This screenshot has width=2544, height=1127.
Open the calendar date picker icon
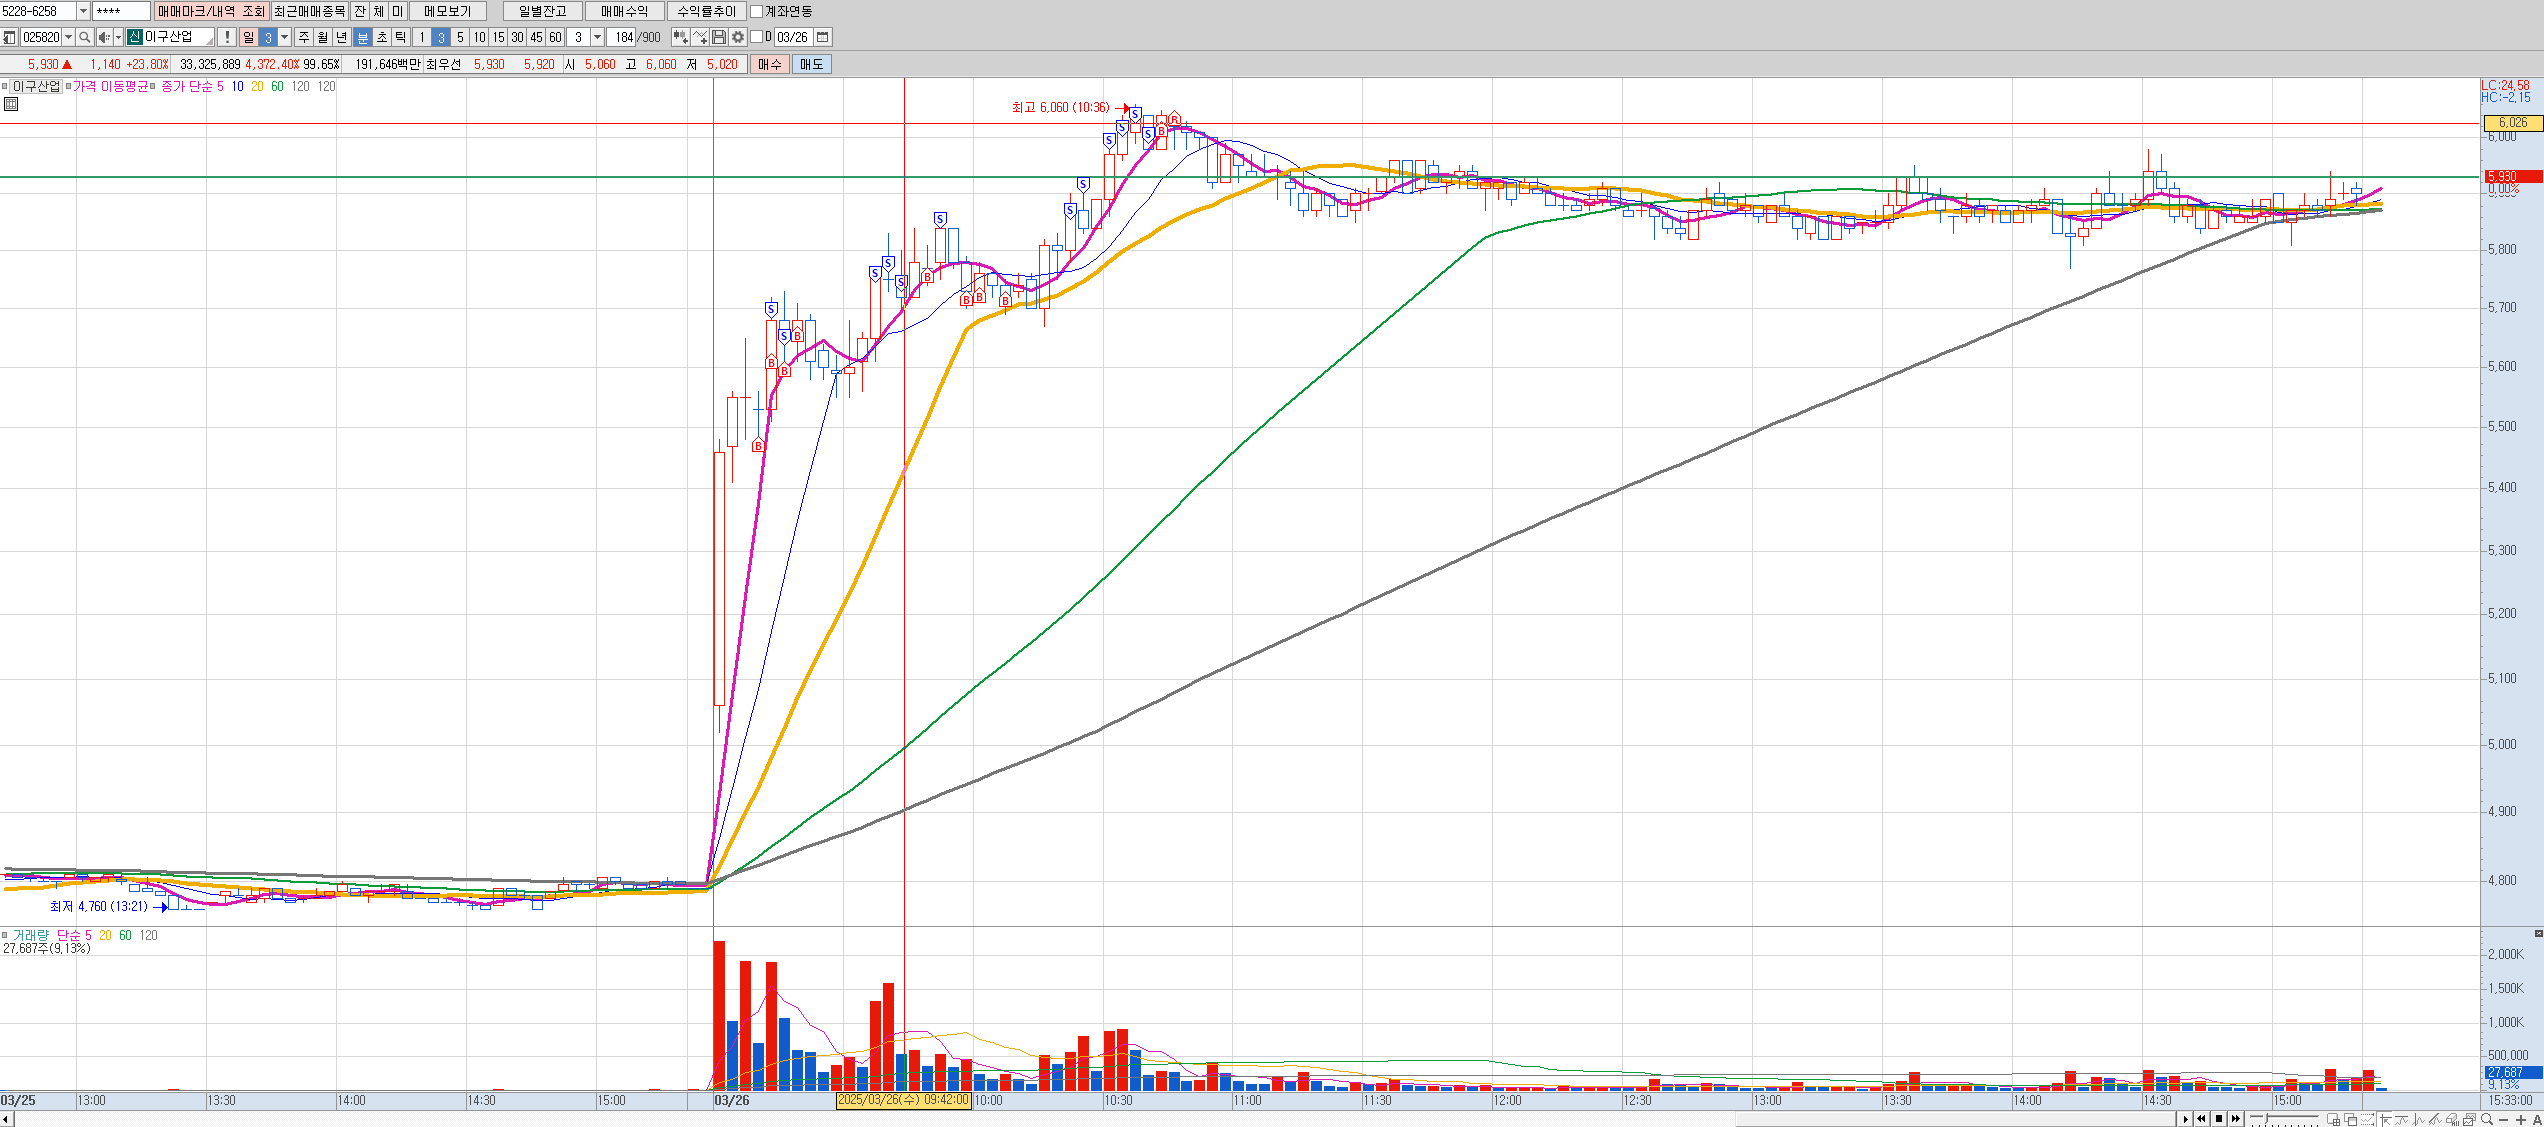point(823,37)
